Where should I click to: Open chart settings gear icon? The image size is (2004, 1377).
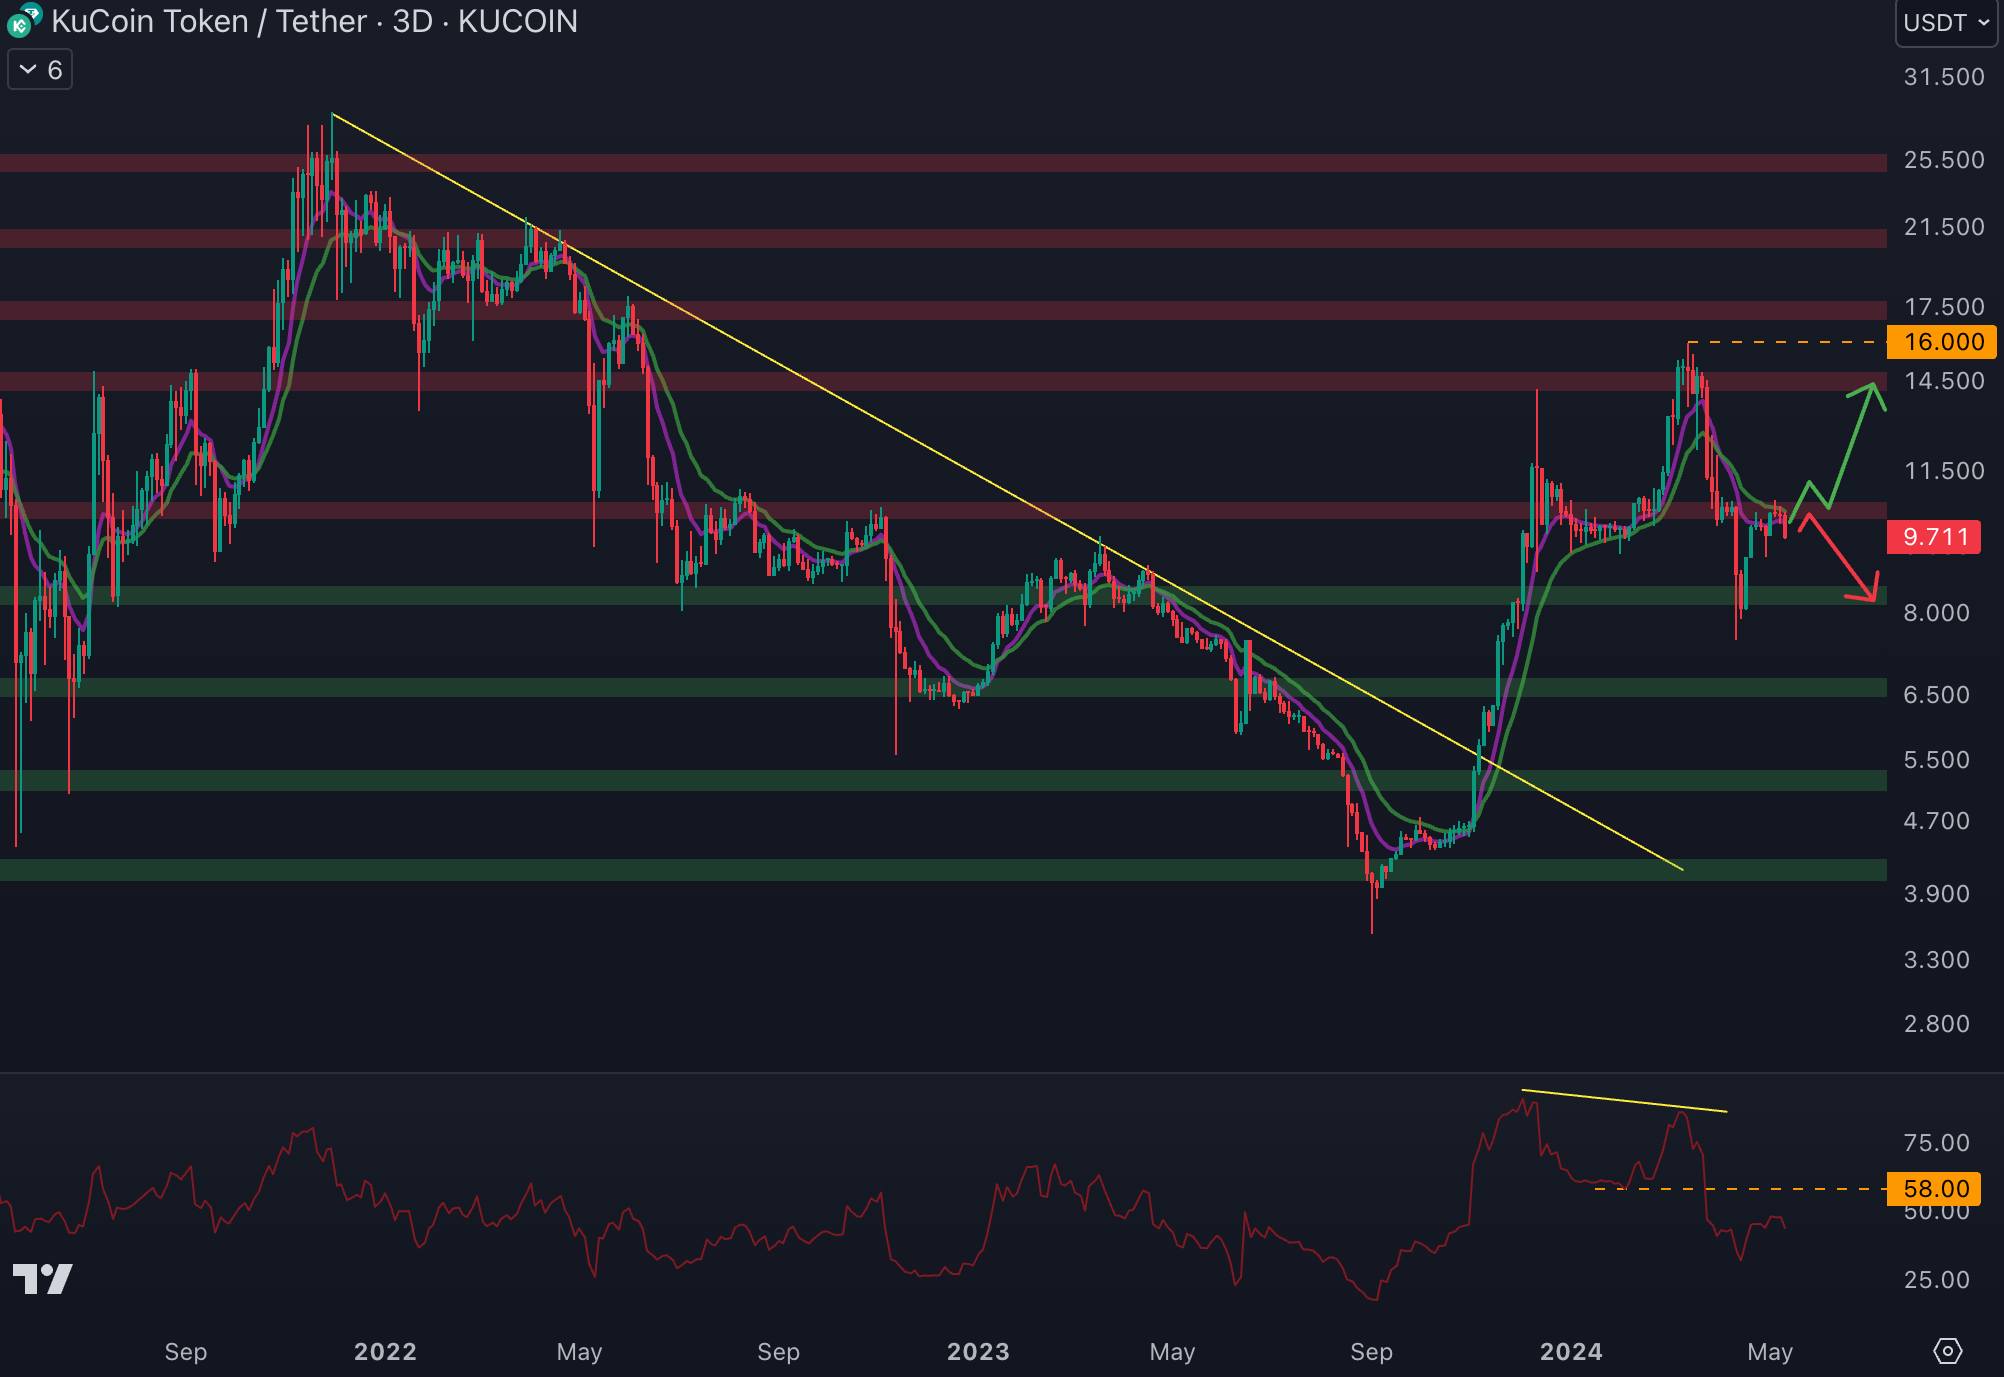(x=1947, y=1351)
